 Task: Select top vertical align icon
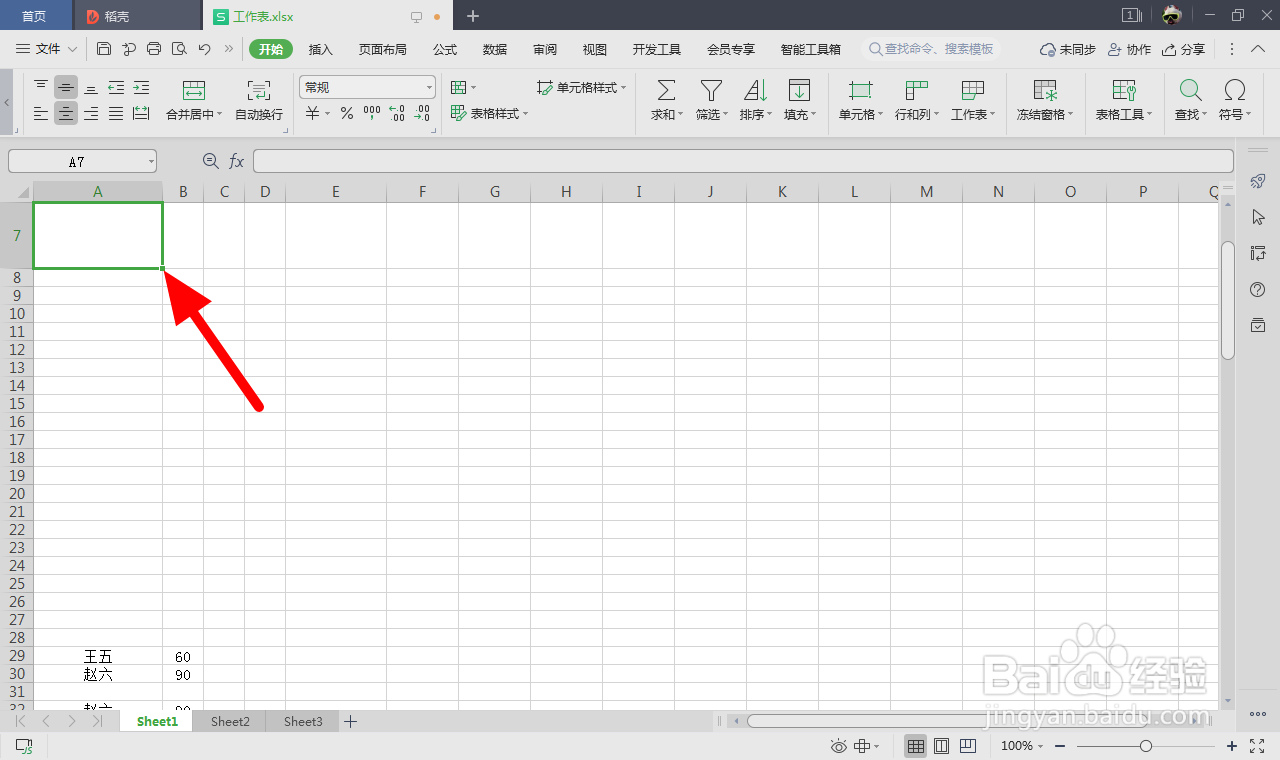click(x=41, y=87)
